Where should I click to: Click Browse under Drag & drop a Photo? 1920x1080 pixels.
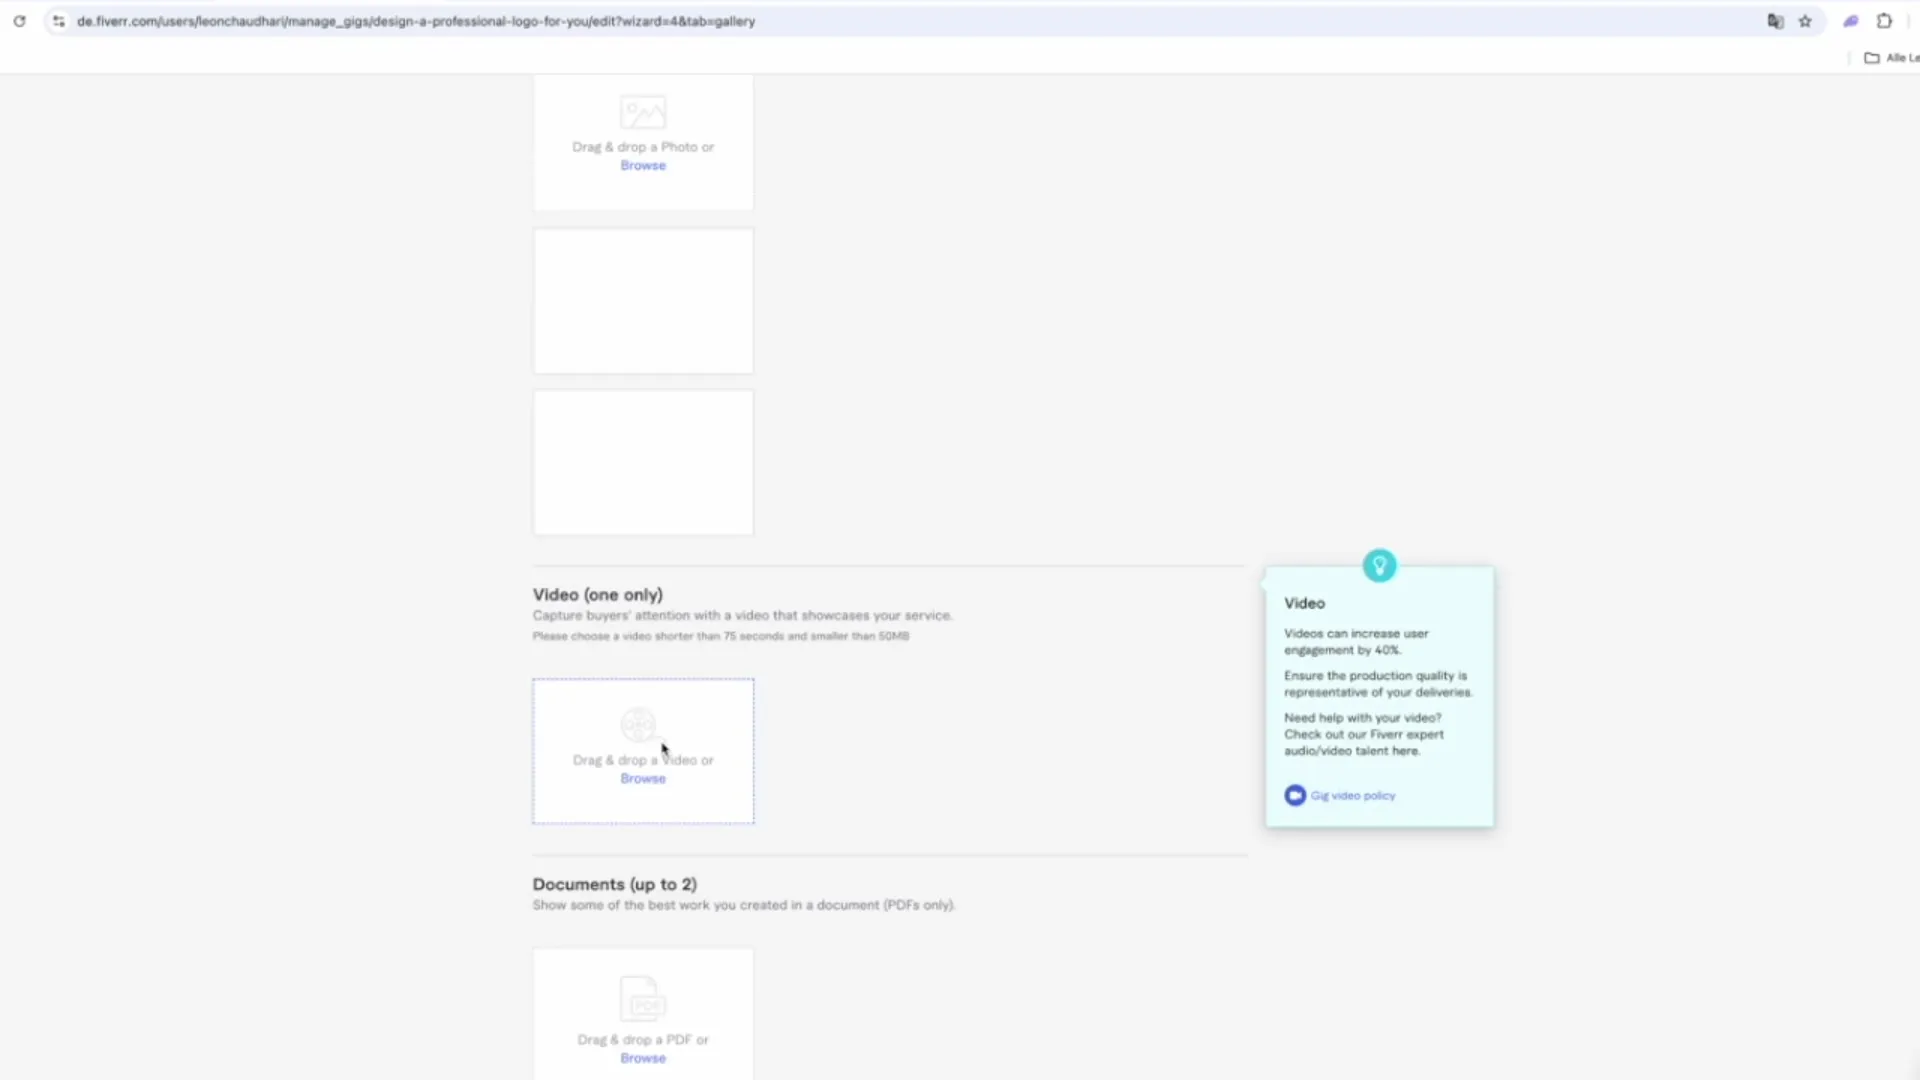(x=643, y=166)
